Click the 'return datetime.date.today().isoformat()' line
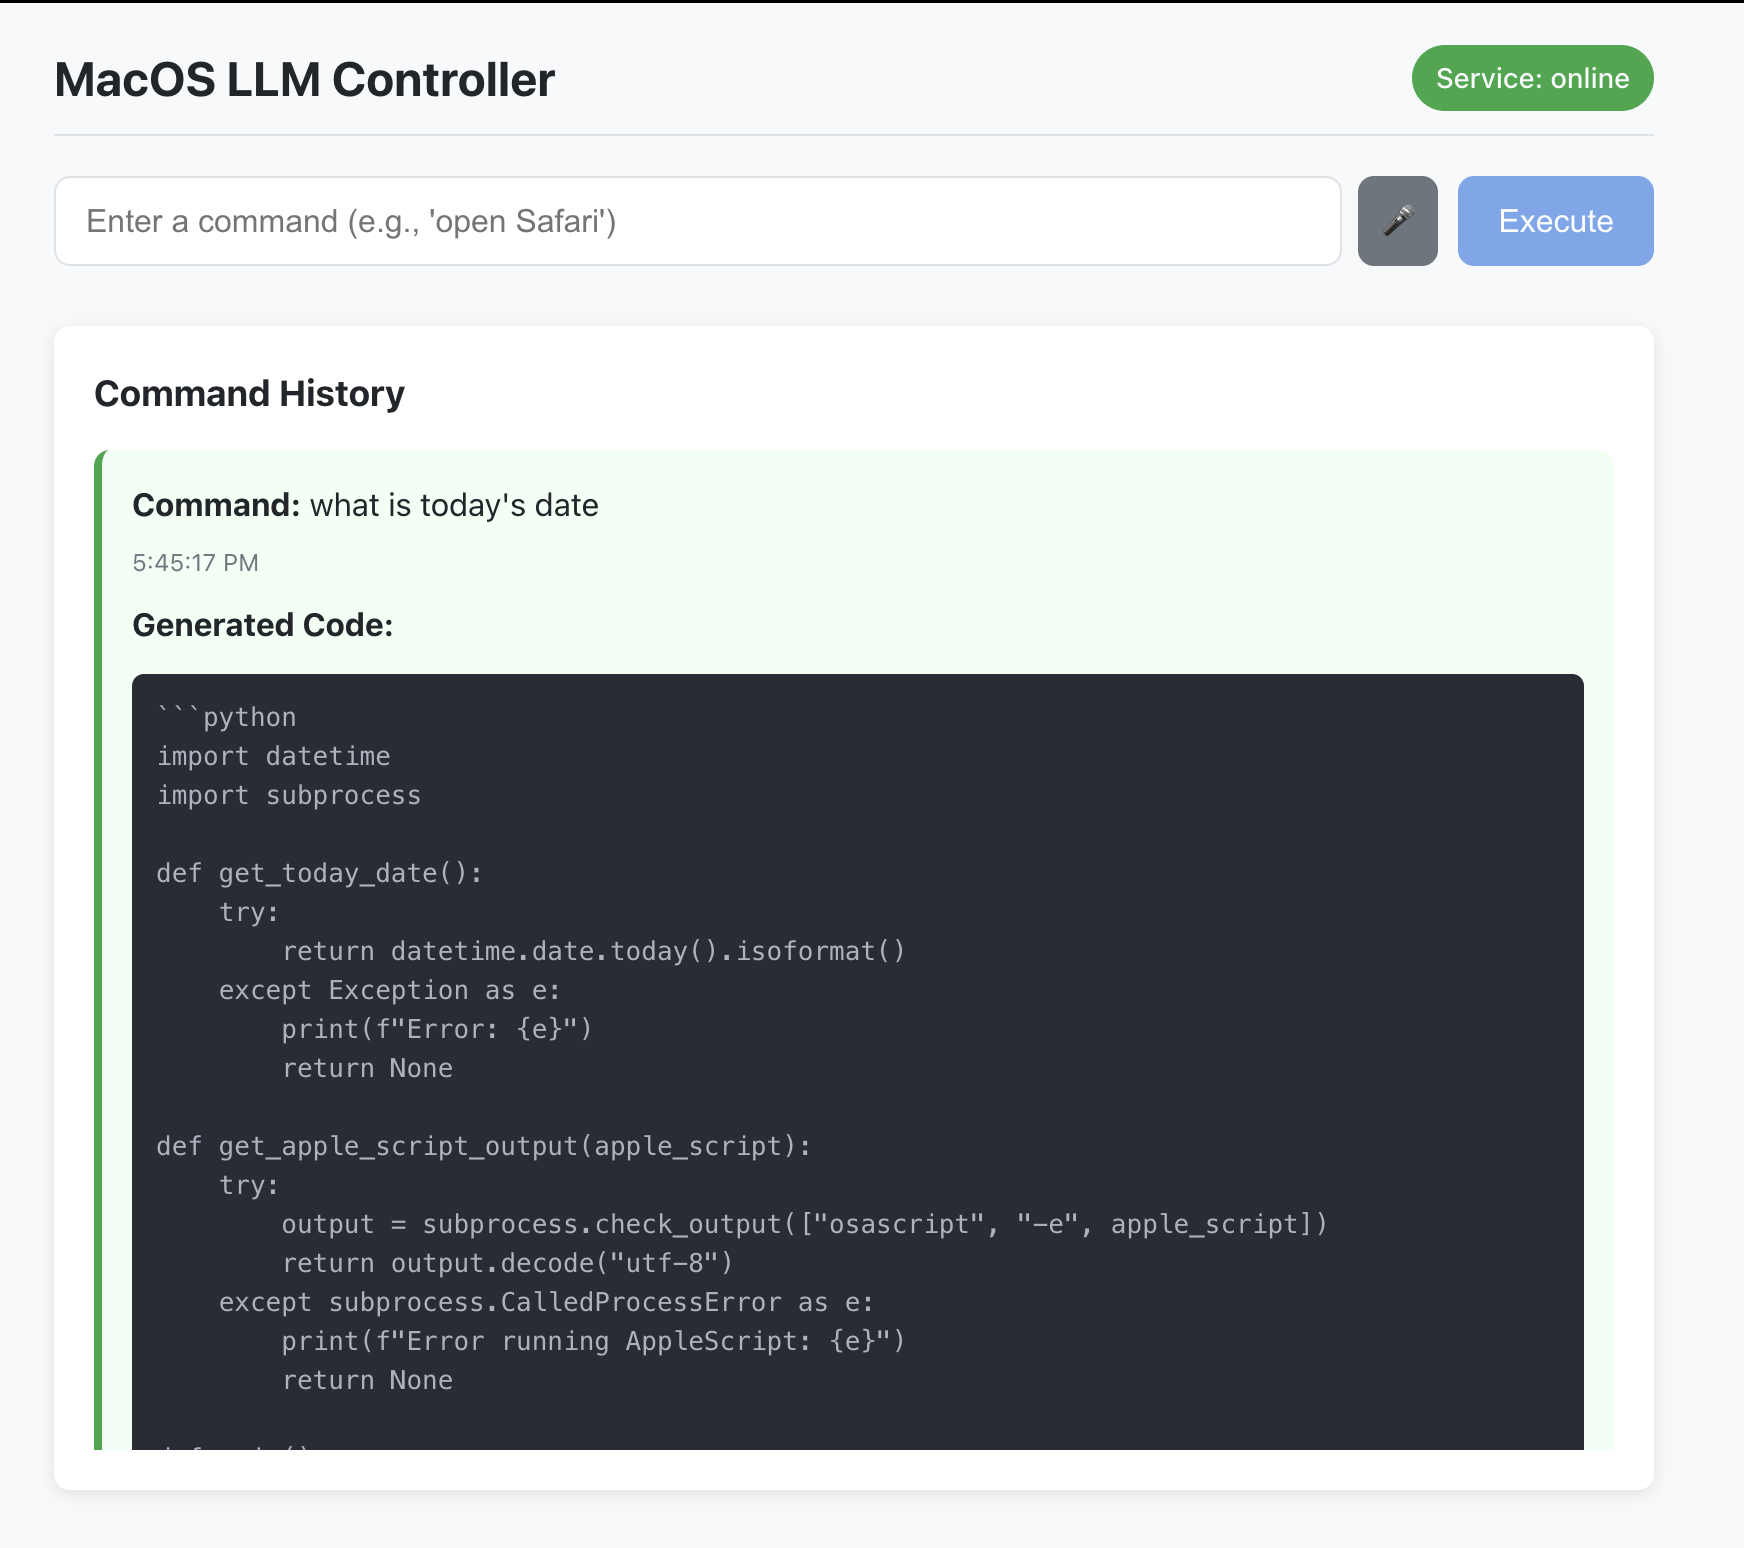 click(x=594, y=951)
